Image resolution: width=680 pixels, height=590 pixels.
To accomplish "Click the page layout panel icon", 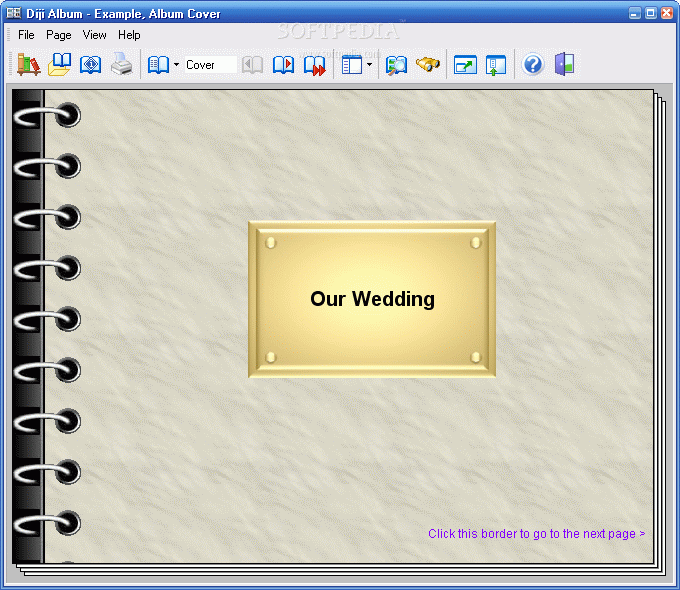I will tap(352, 65).
